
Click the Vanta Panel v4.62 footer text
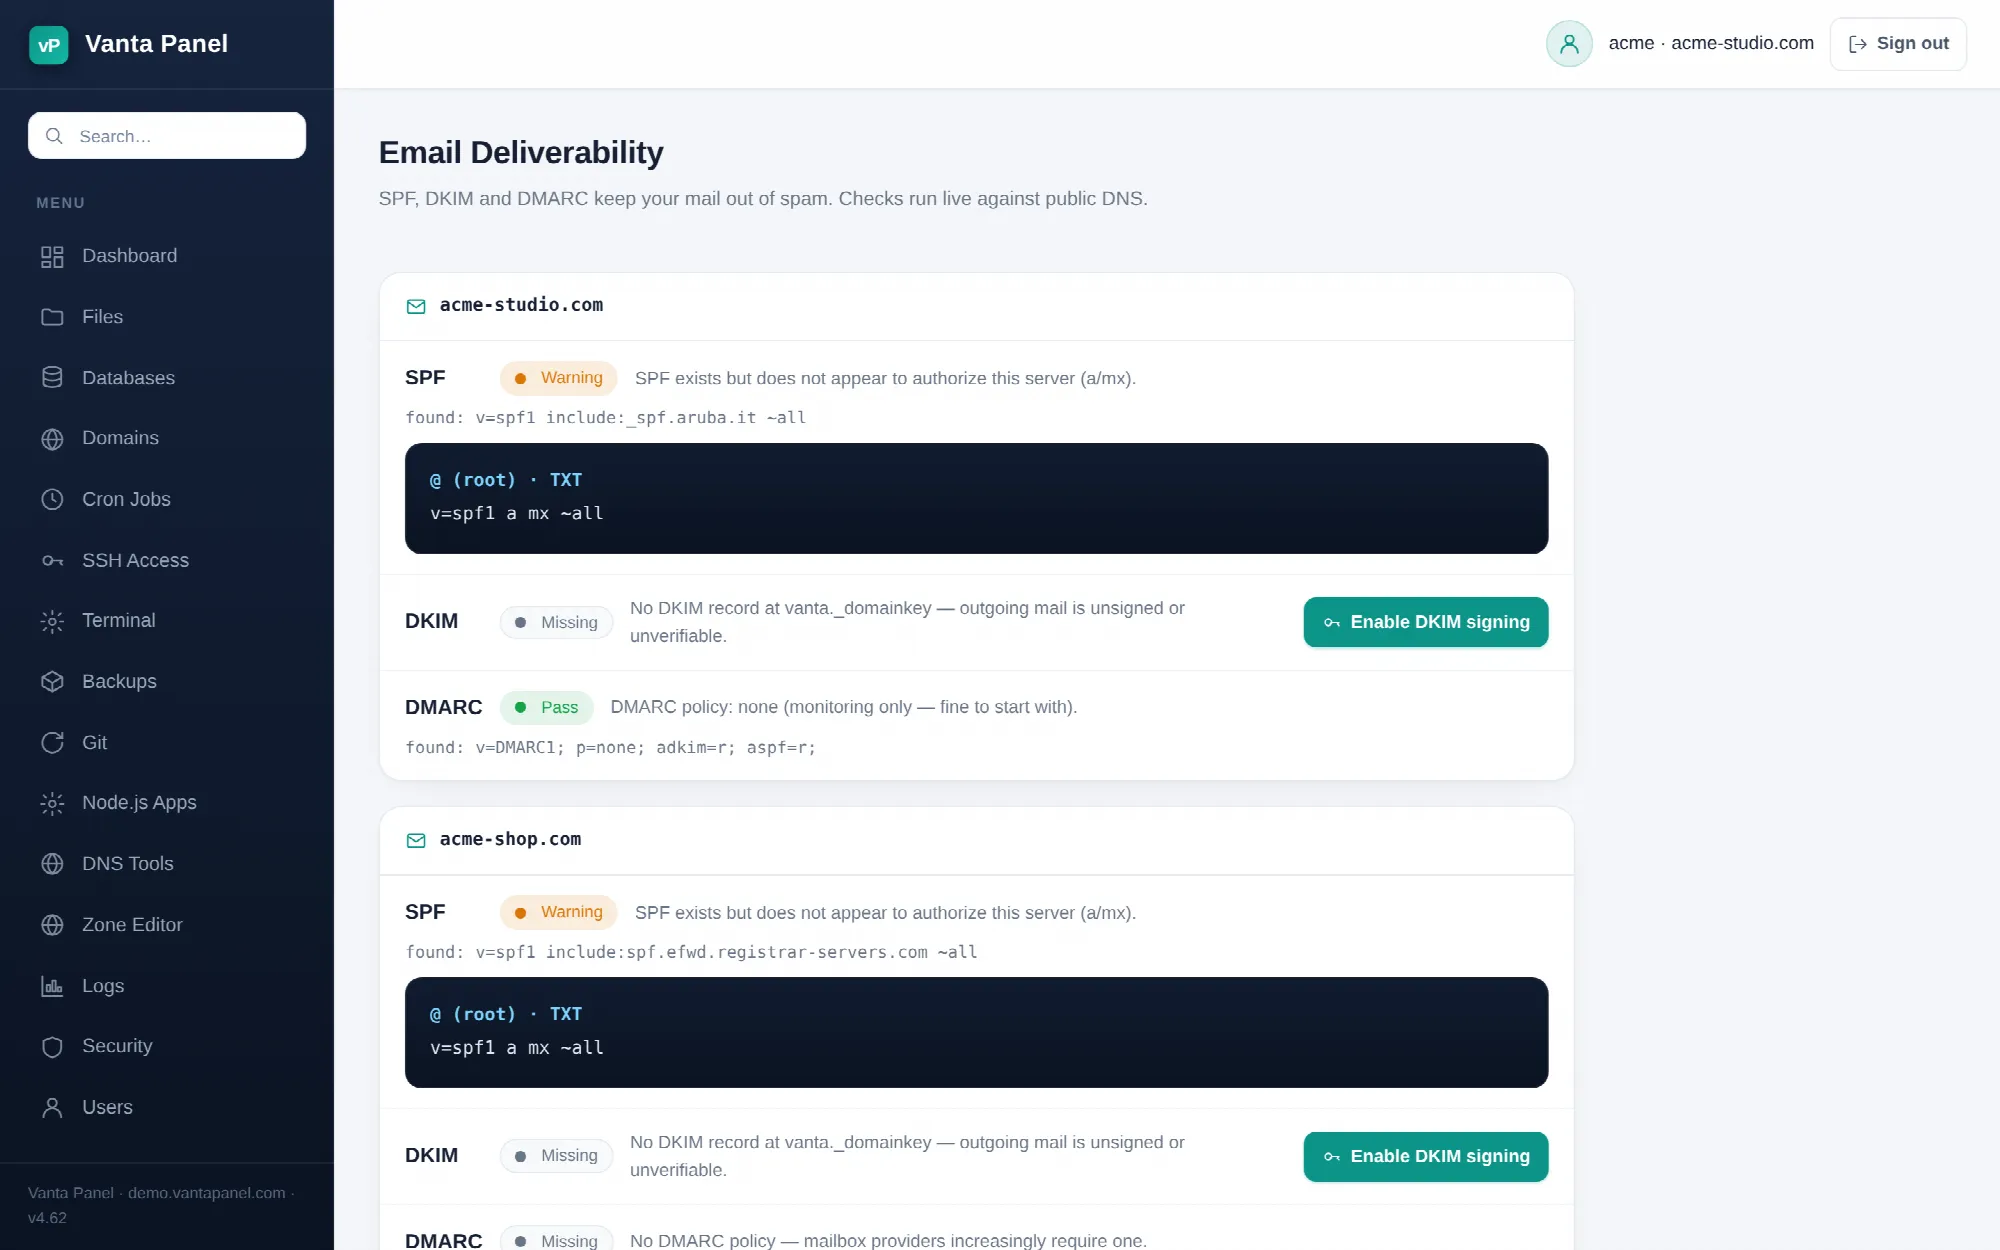[x=160, y=1205]
